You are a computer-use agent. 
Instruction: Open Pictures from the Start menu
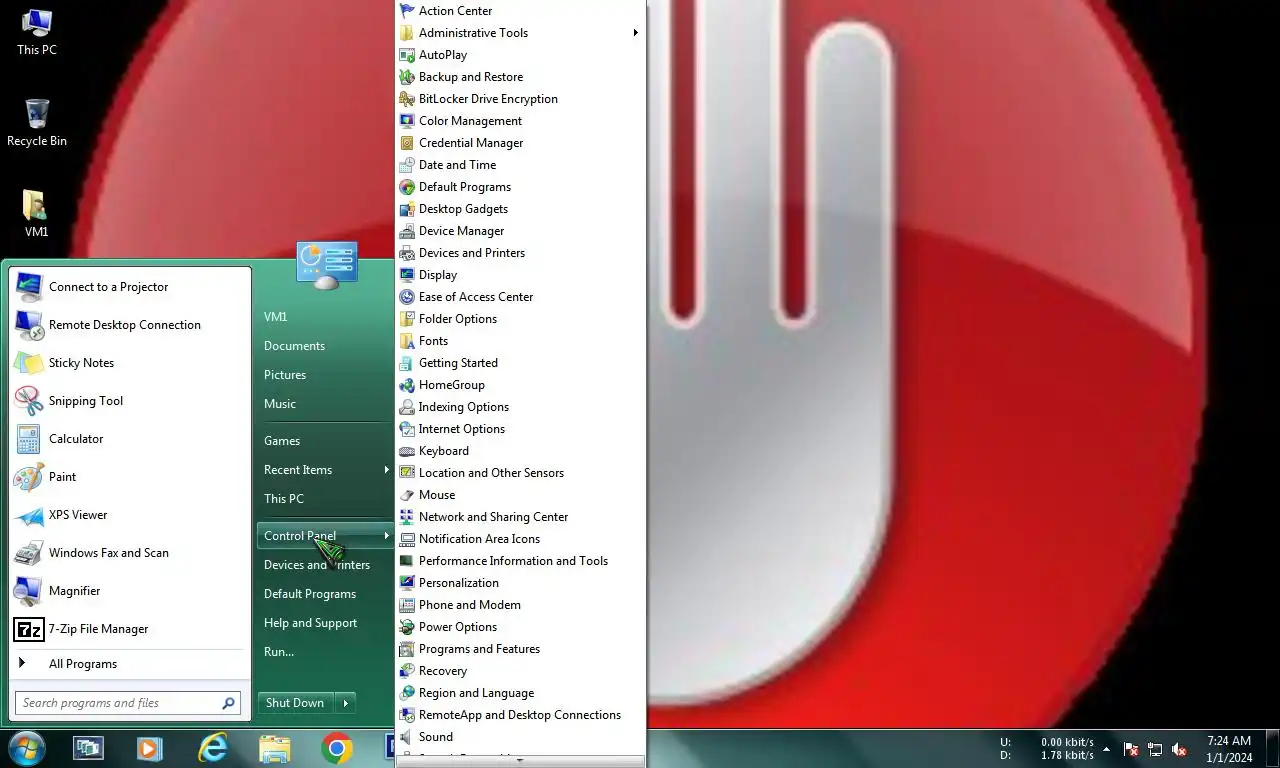coord(325,375)
